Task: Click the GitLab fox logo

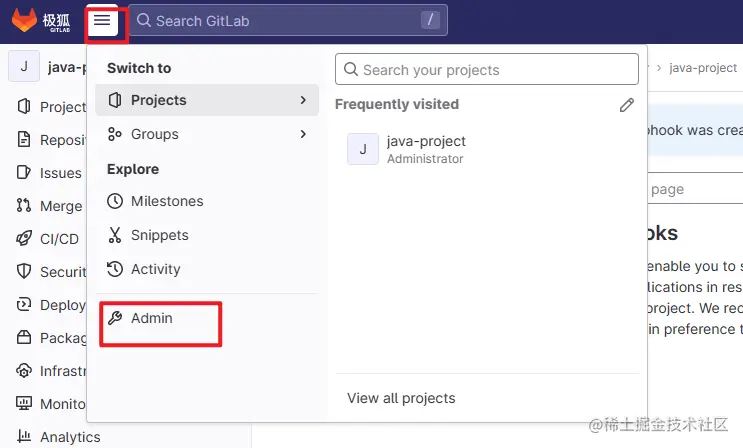Action: pos(24,20)
